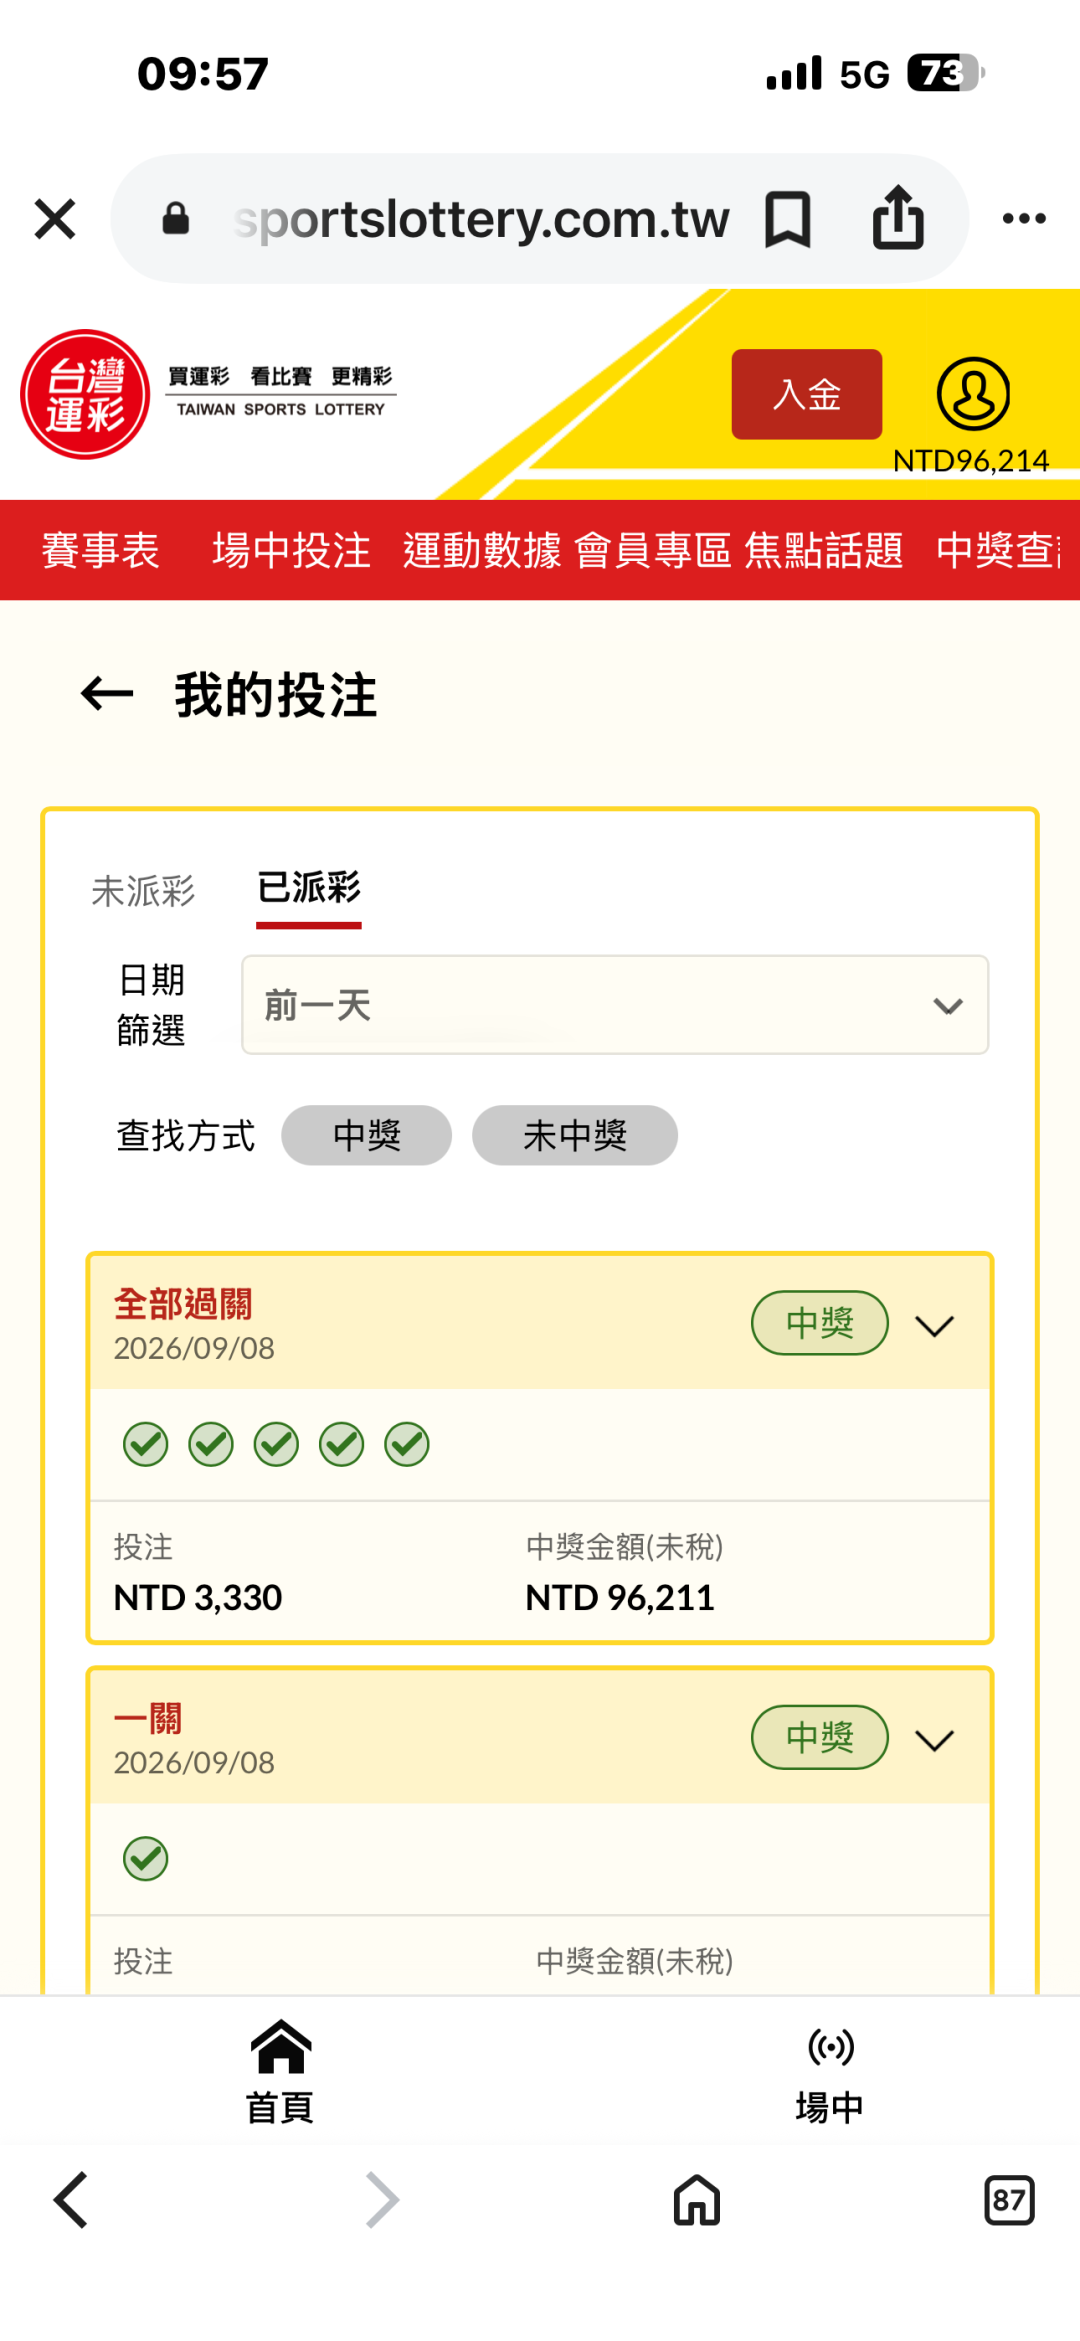Open the tabs counter showing 87
This screenshot has width=1080, height=2341.
tap(1009, 2200)
